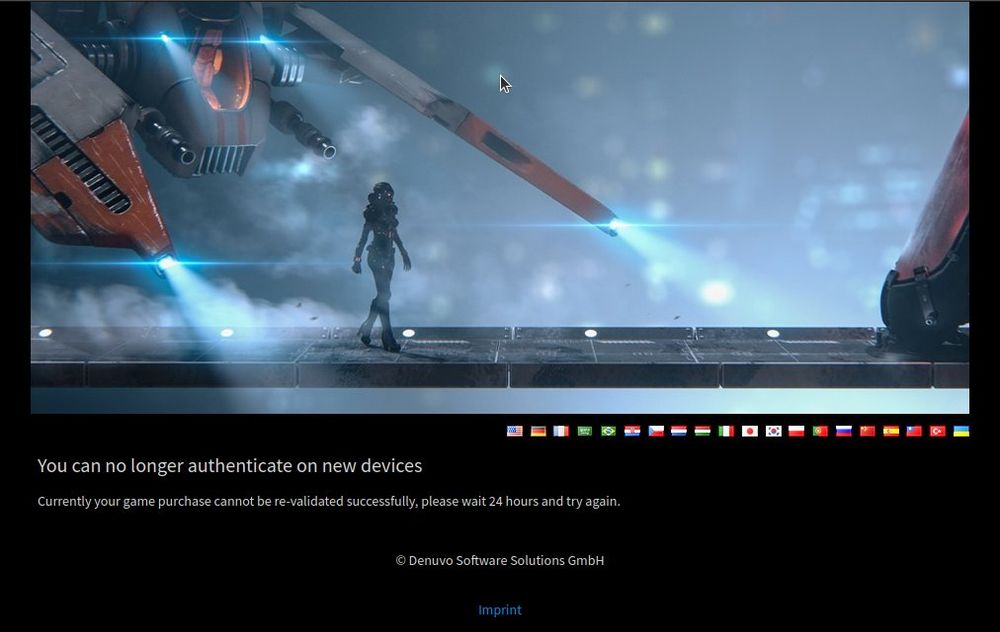
Task: Choose the Polish flag language
Action: click(797, 431)
